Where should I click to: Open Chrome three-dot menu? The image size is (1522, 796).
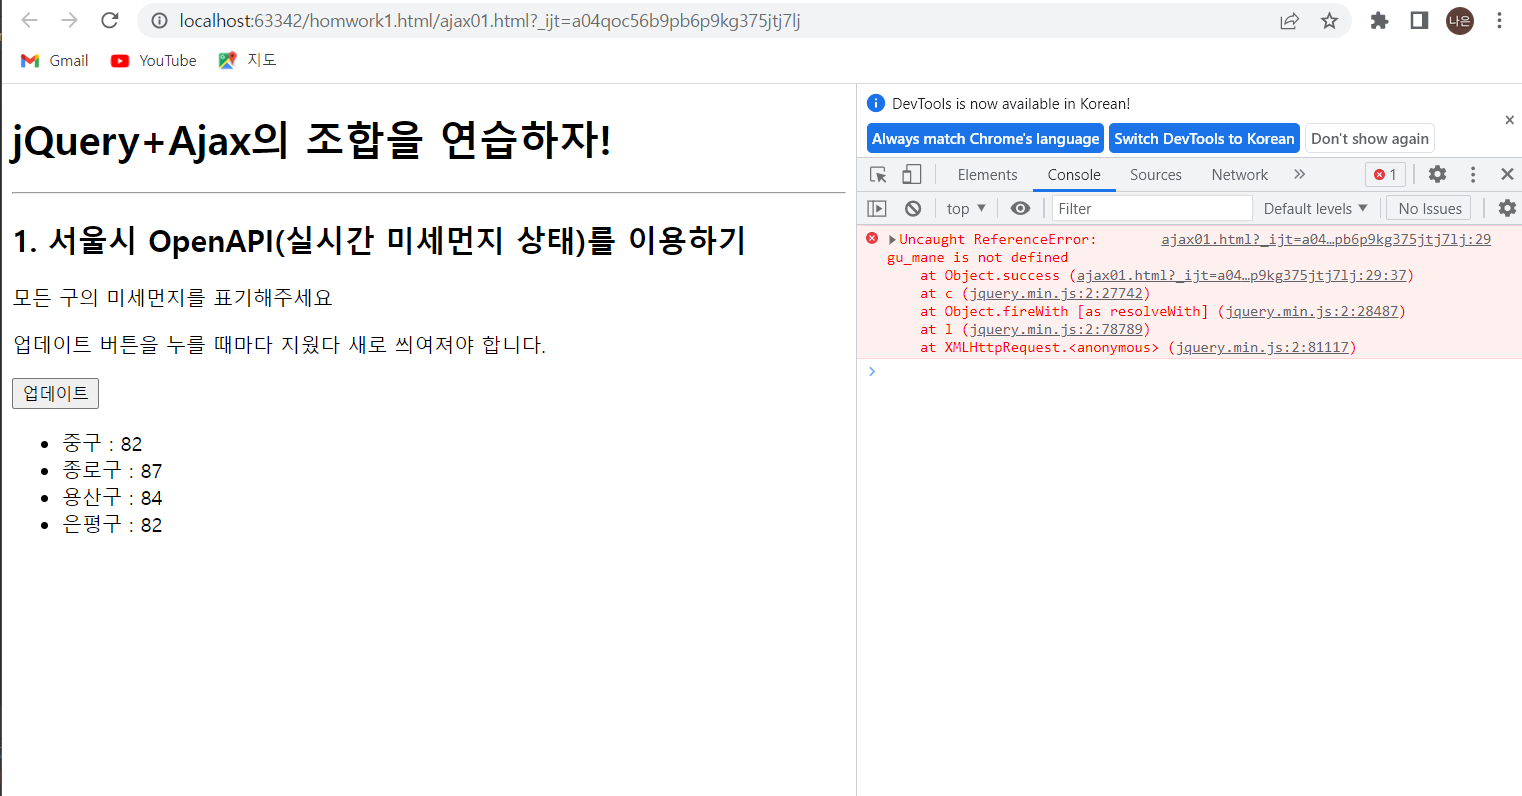click(x=1499, y=21)
